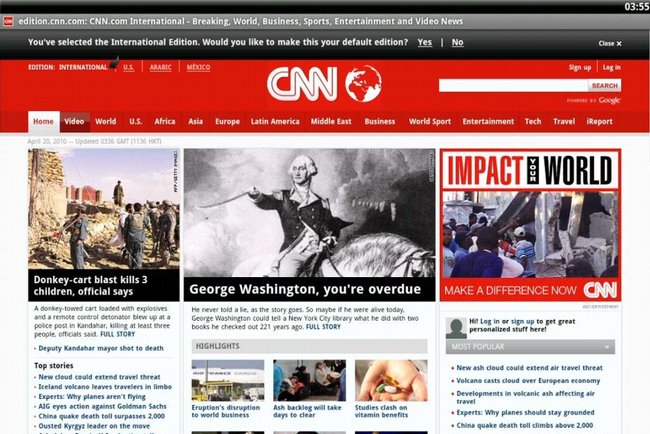
Task: Open Iceland volcano leaves travelers in limbo
Action: tap(105, 387)
